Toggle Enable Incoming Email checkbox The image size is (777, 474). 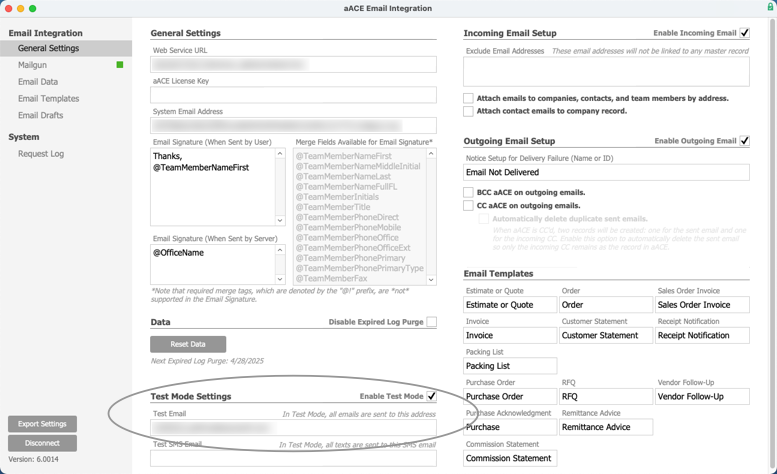tap(744, 33)
